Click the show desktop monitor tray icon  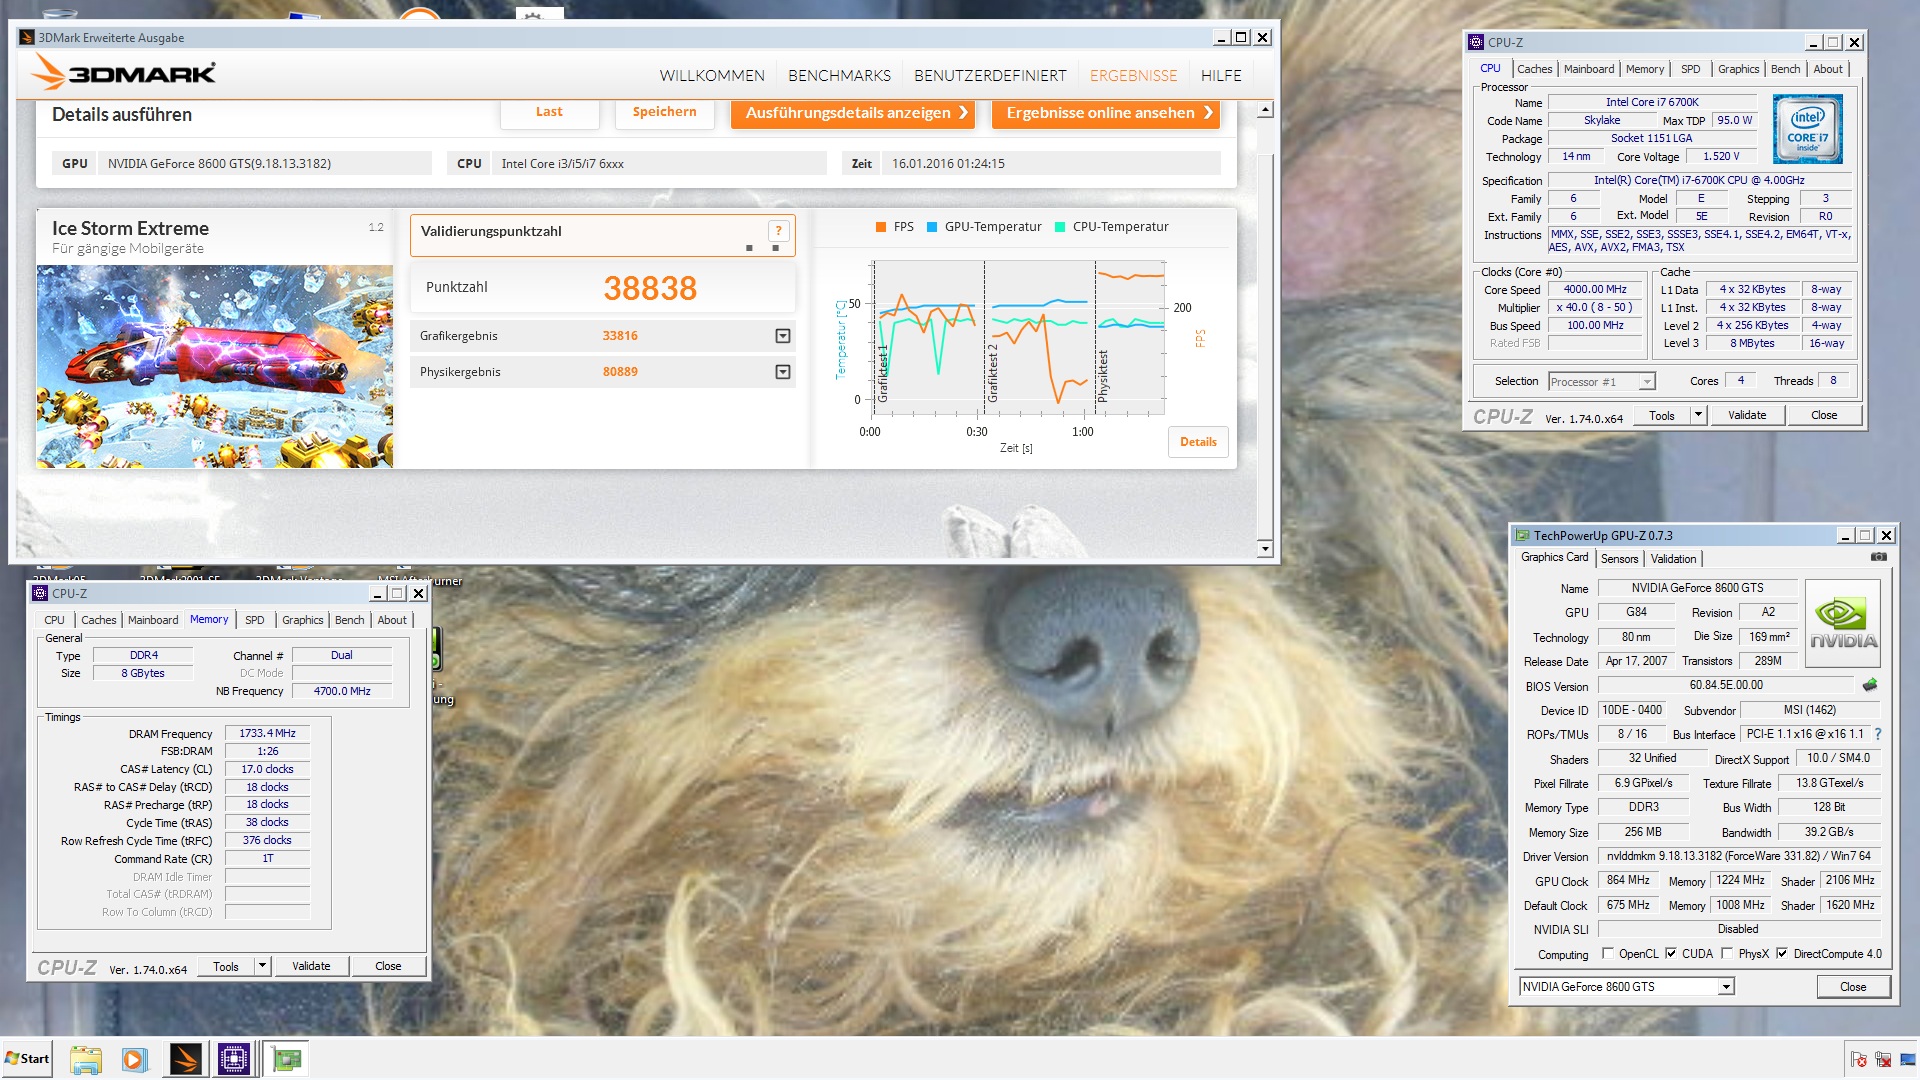point(1907,1060)
